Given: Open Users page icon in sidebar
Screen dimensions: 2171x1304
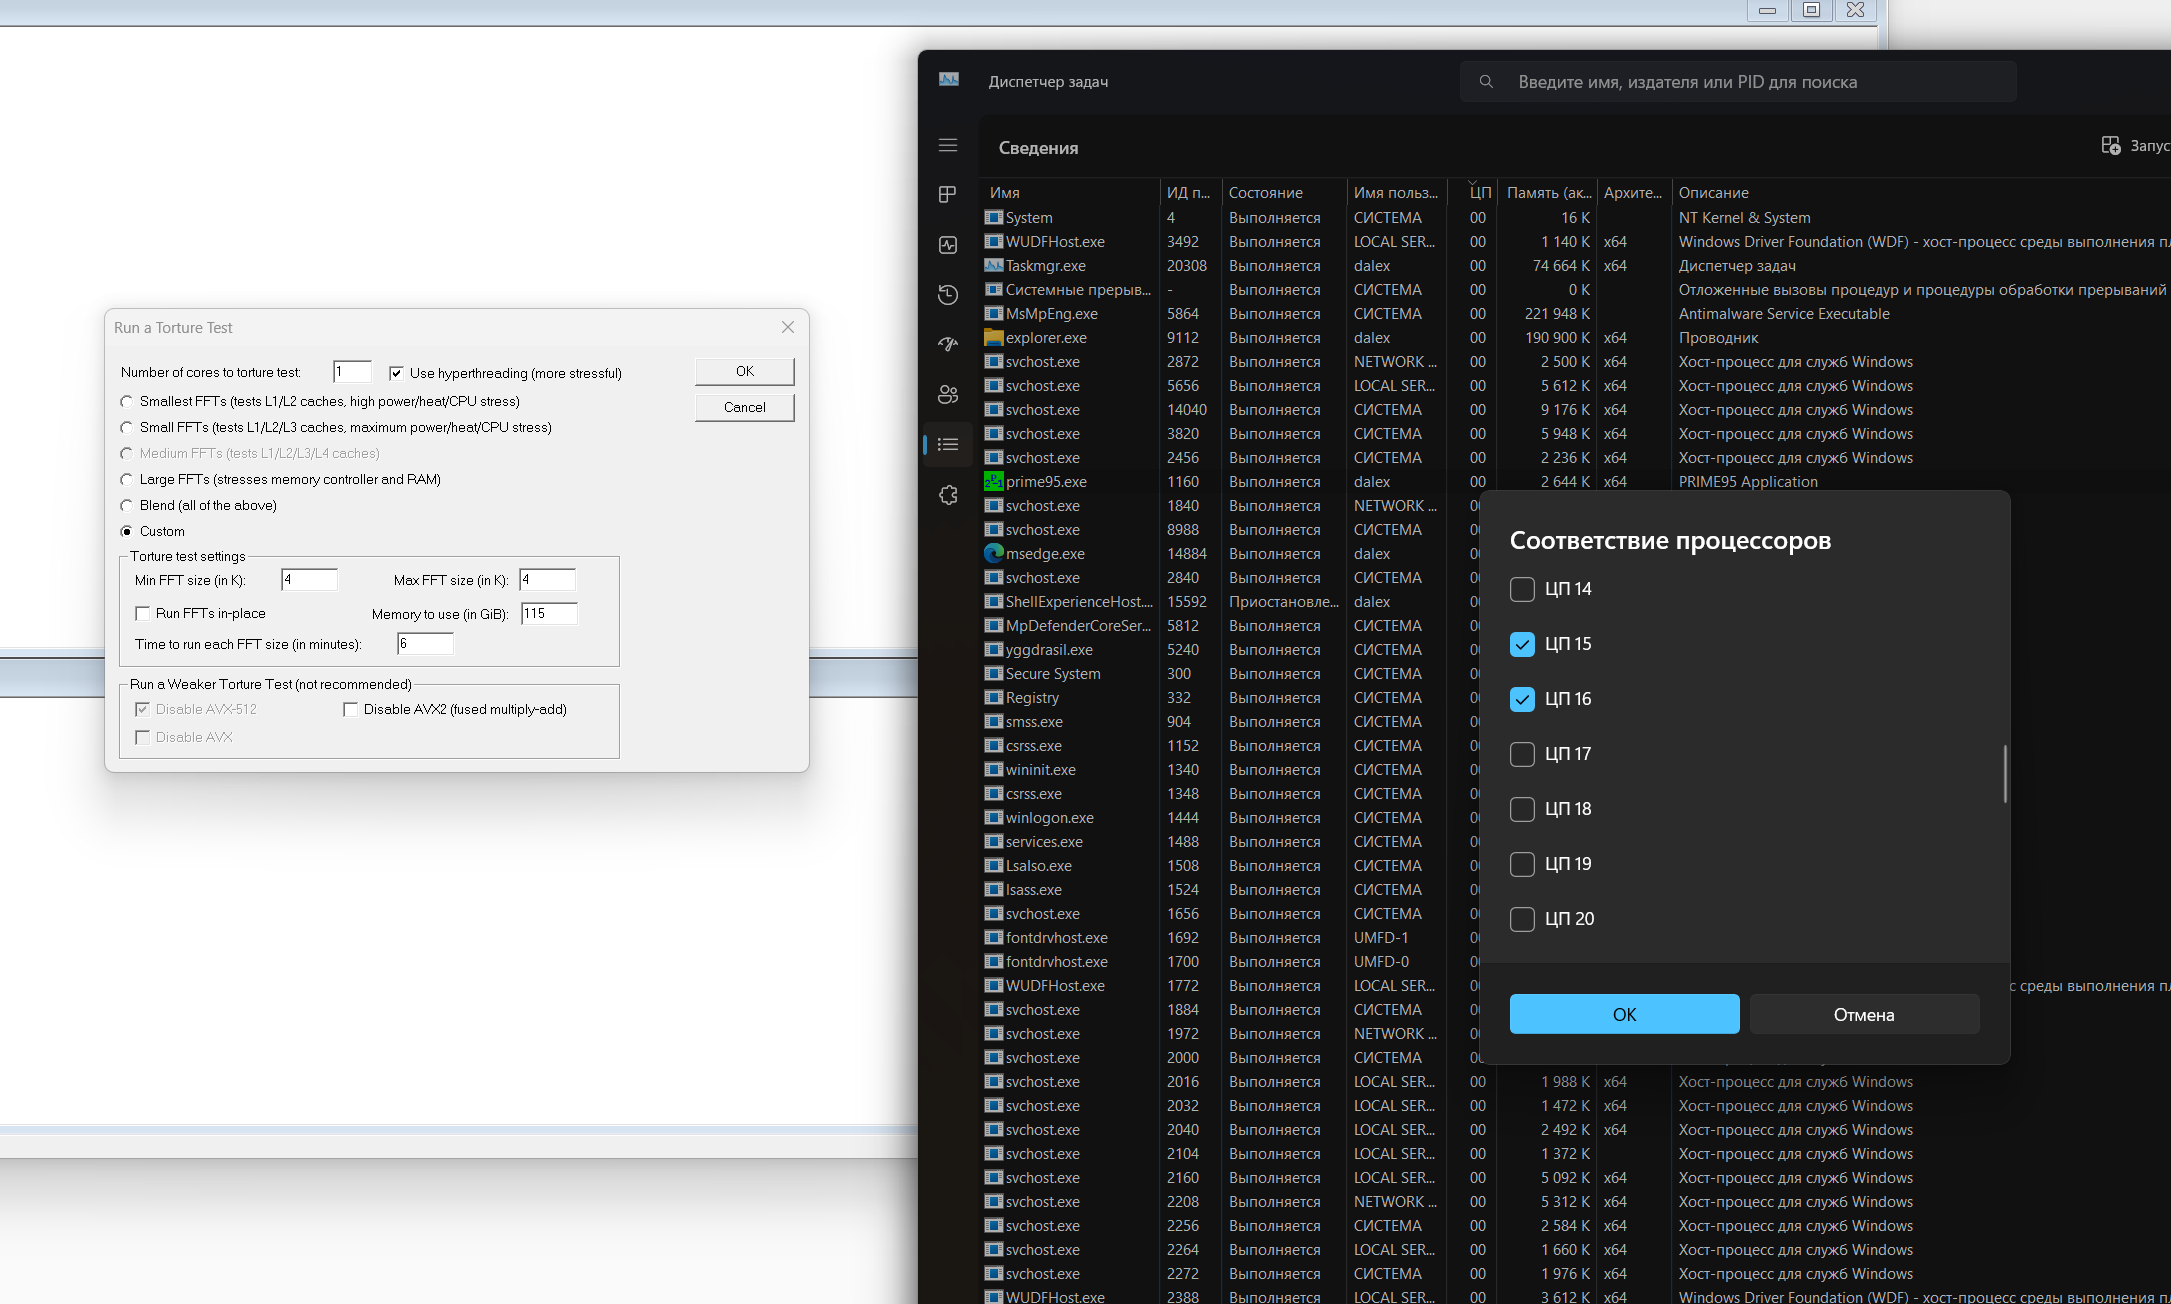Looking at the screenshot, I should tap(948, 395).
